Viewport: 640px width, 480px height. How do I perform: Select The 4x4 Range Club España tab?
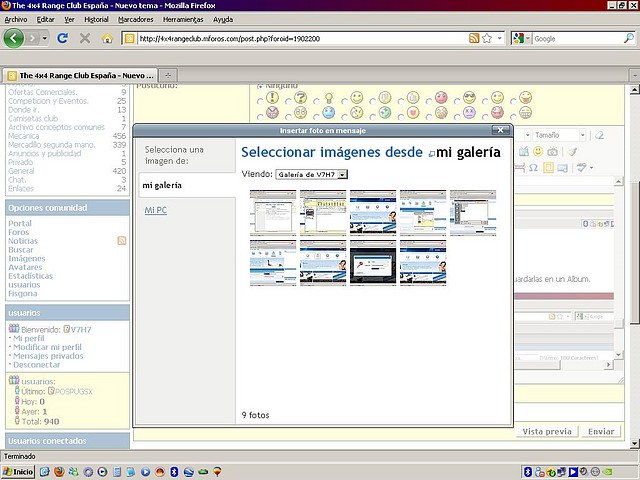(x=80, y=75)
